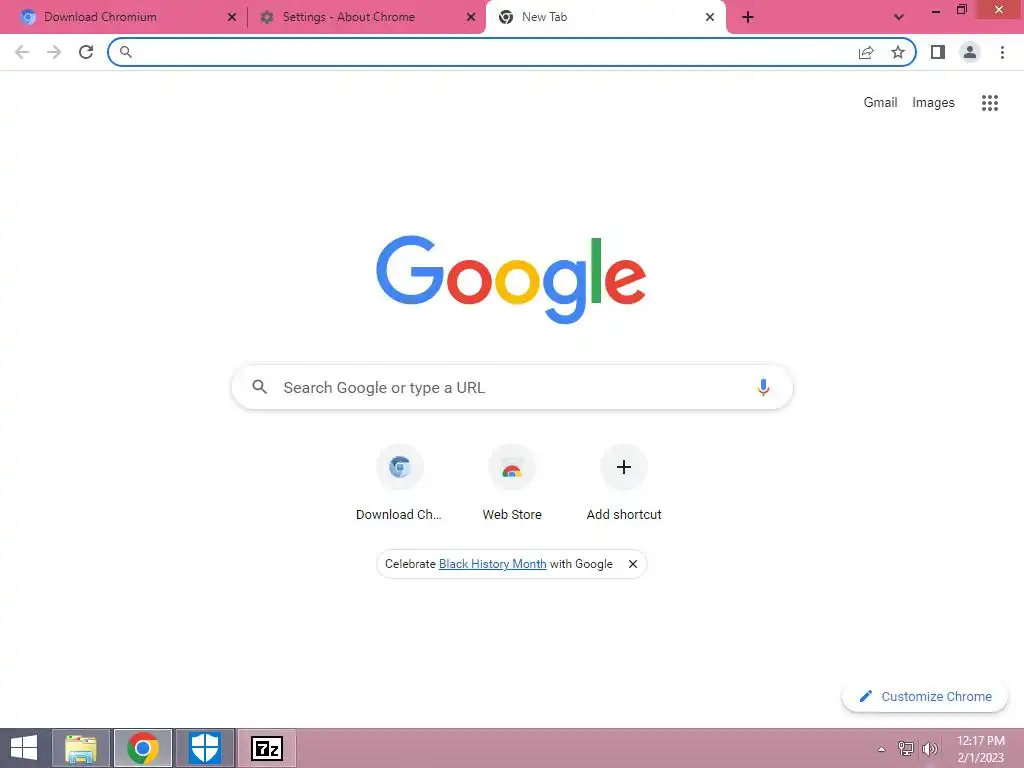Show hidden system tray icons
Screen dimensions: 1024x768
pyautogui.click(x=881, y=749)
